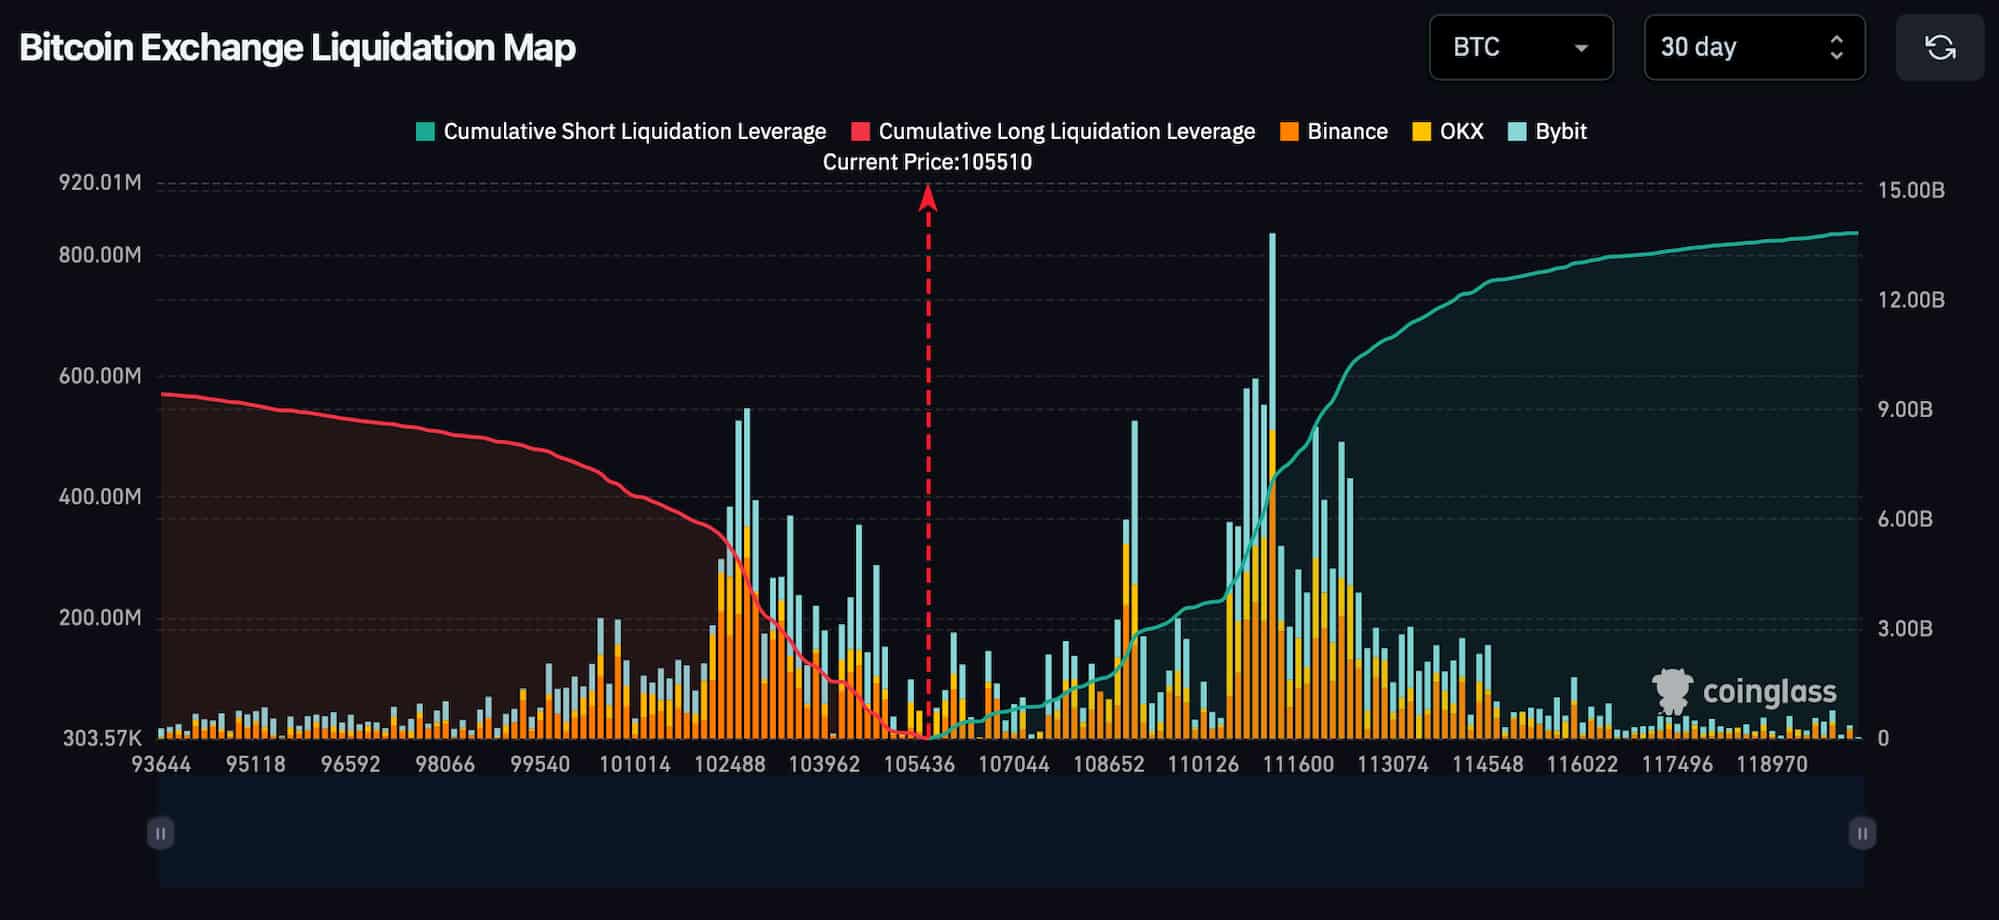Click the Bitcoin Exchange Liquidation Map title
This screenshot has width=1999, height=920.
[297, 47]
